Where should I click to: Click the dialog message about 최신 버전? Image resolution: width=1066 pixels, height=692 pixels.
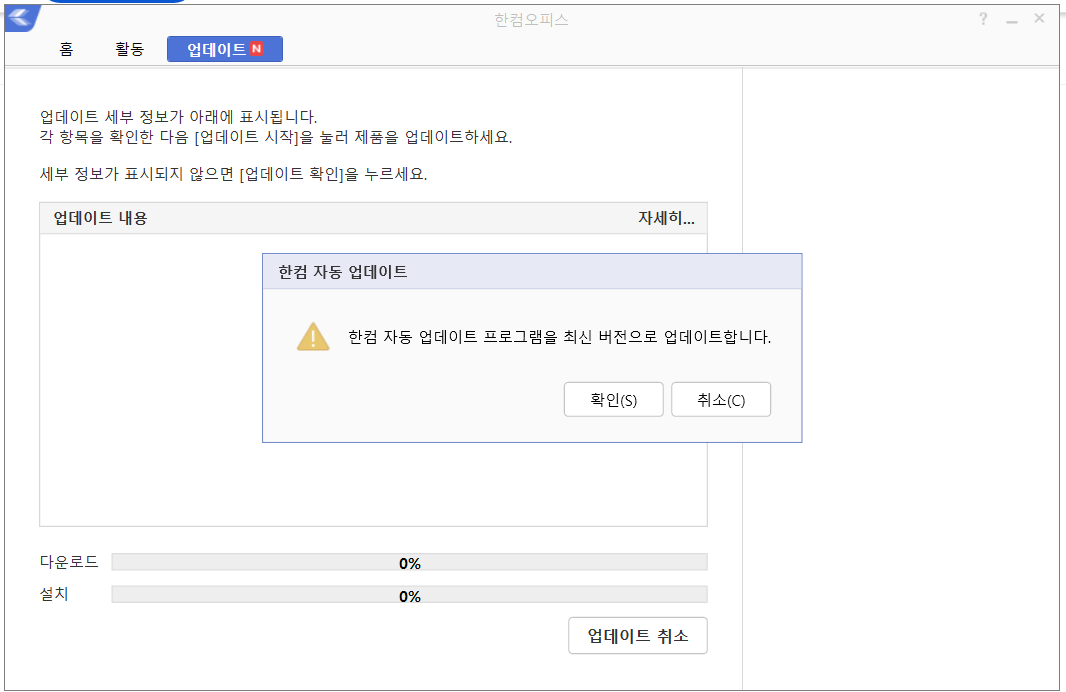pyautogui.click(x=560, y=336)
